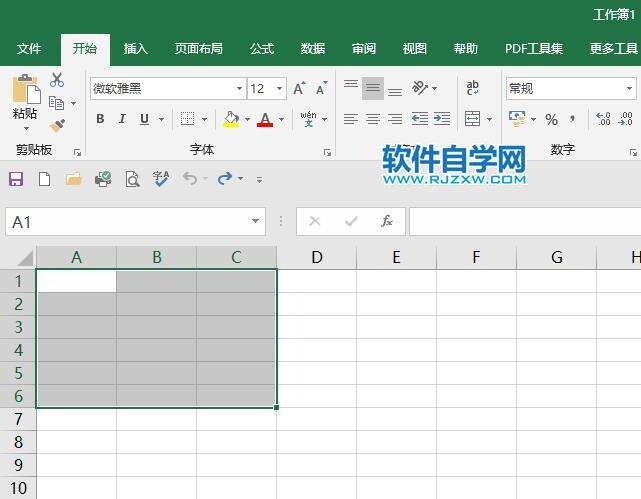Image resolution: width=641 pixels, height=499 pixels.
Task: Click the text orientation icon
Action: click(x=419, y=87)
